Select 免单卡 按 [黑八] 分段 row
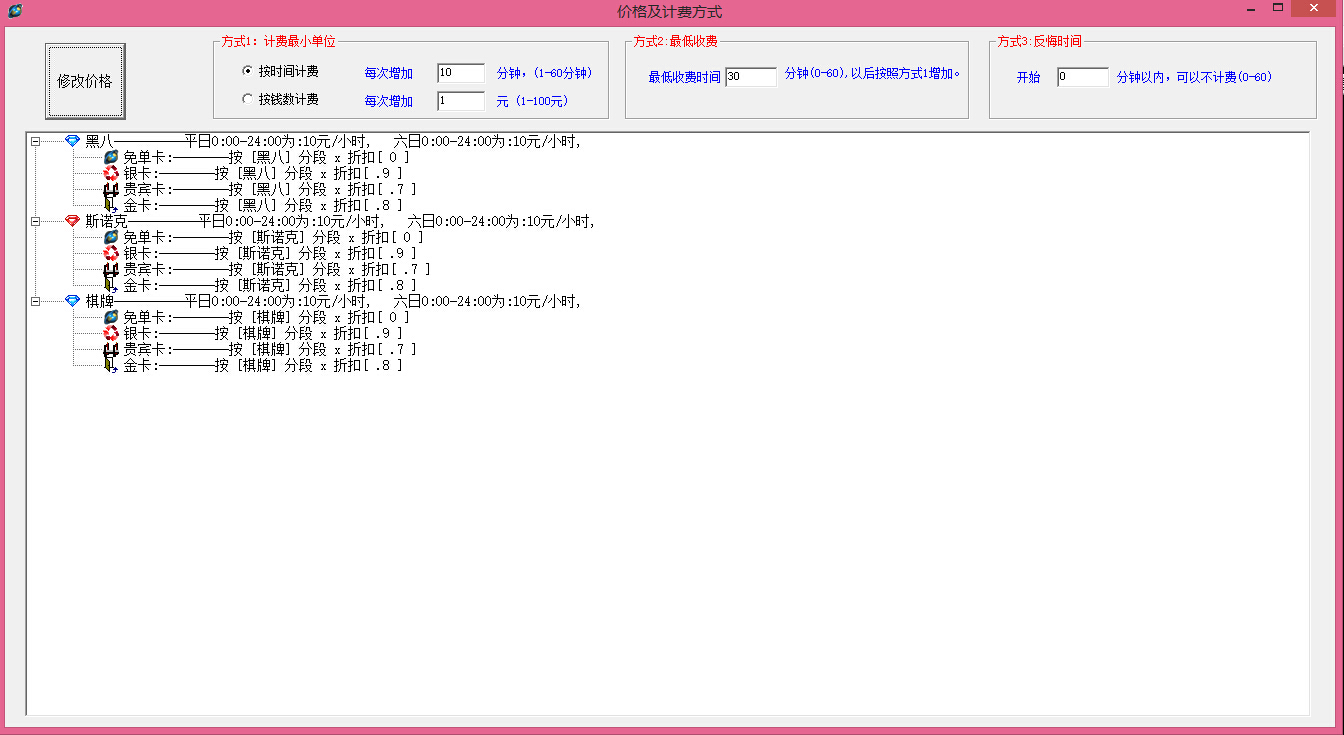The image size is (1344, 735). (x=266, y=157)
